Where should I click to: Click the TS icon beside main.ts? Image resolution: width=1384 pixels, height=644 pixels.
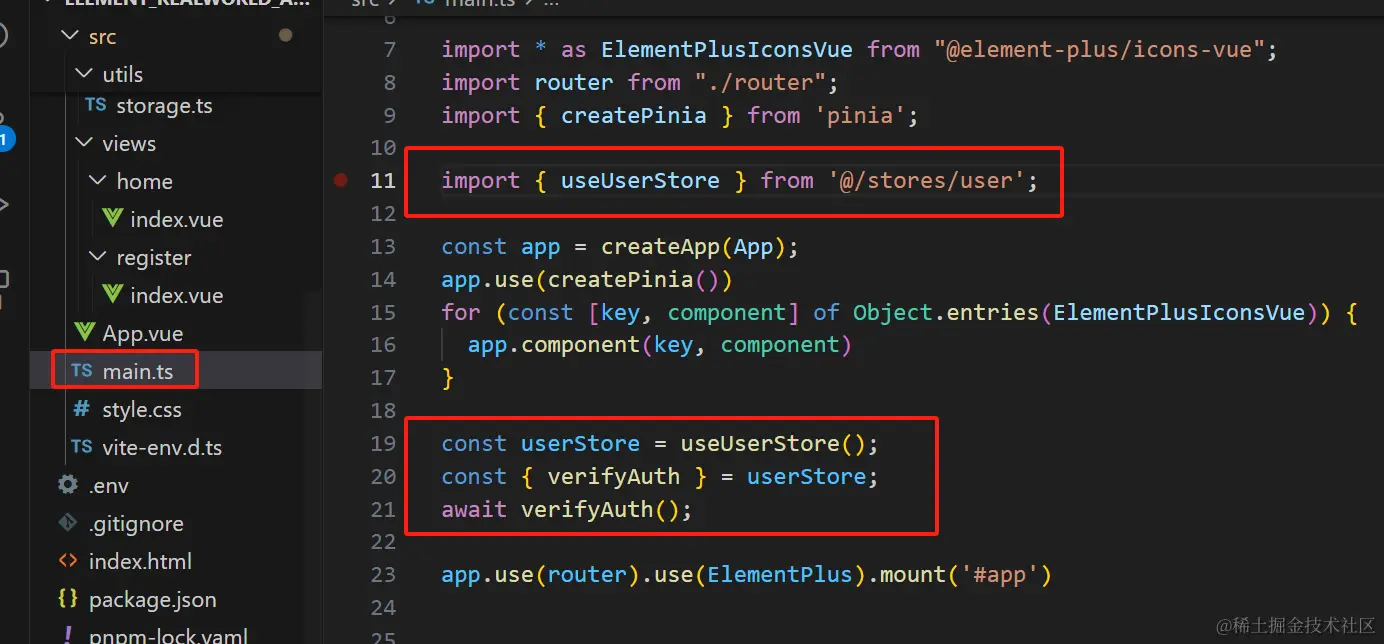82,371
